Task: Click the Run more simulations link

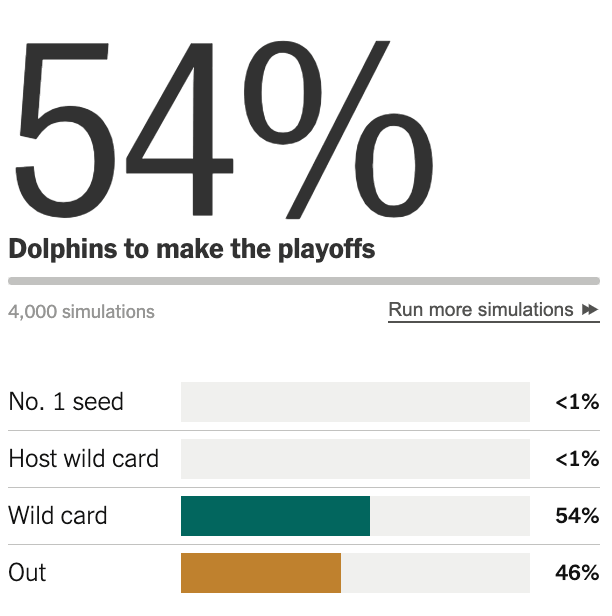Action: click(480, 310)
